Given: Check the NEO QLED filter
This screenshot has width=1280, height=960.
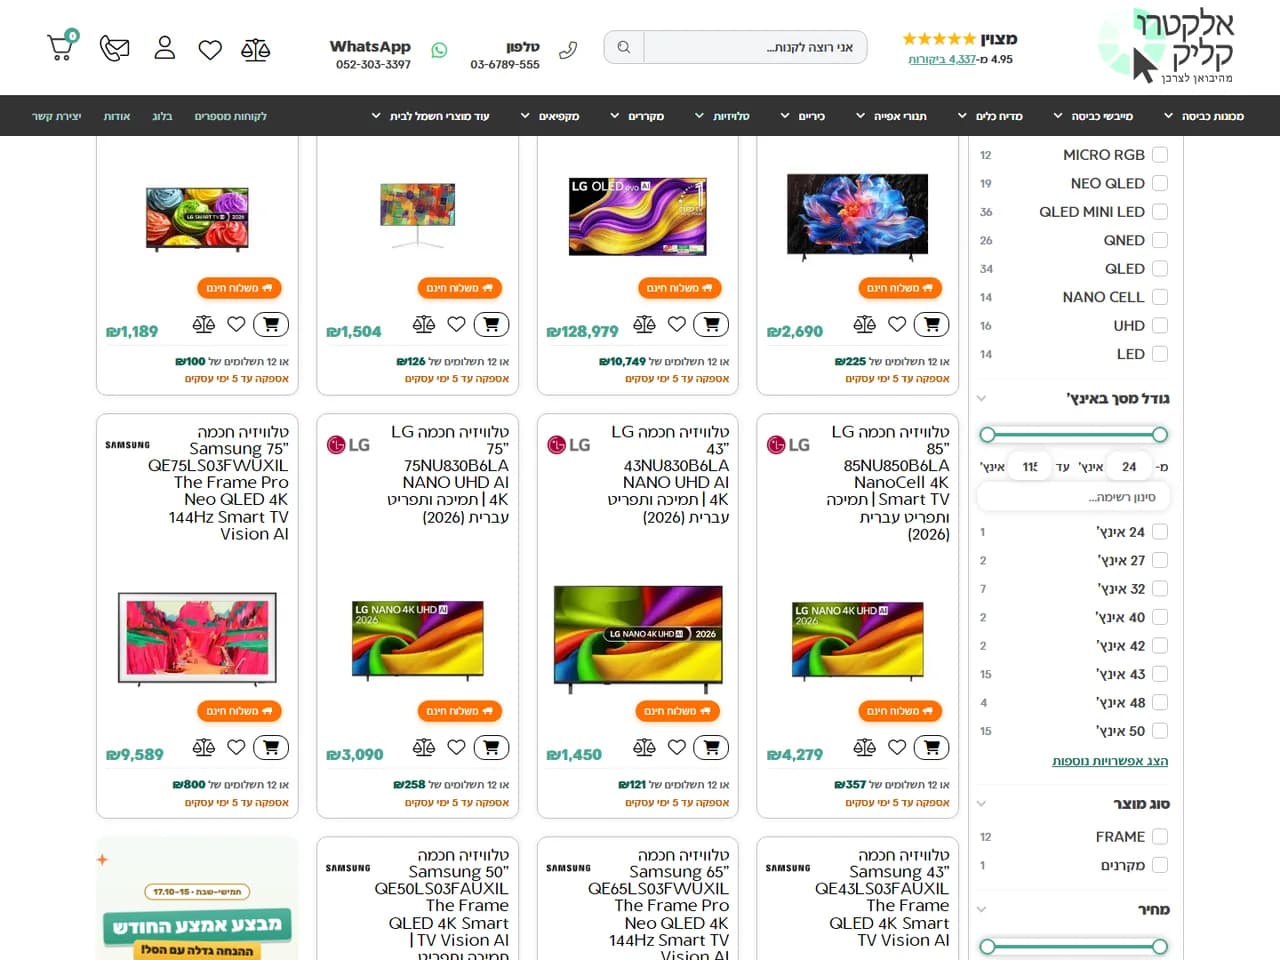Looking at the screenshot, I should [1160, 183].
